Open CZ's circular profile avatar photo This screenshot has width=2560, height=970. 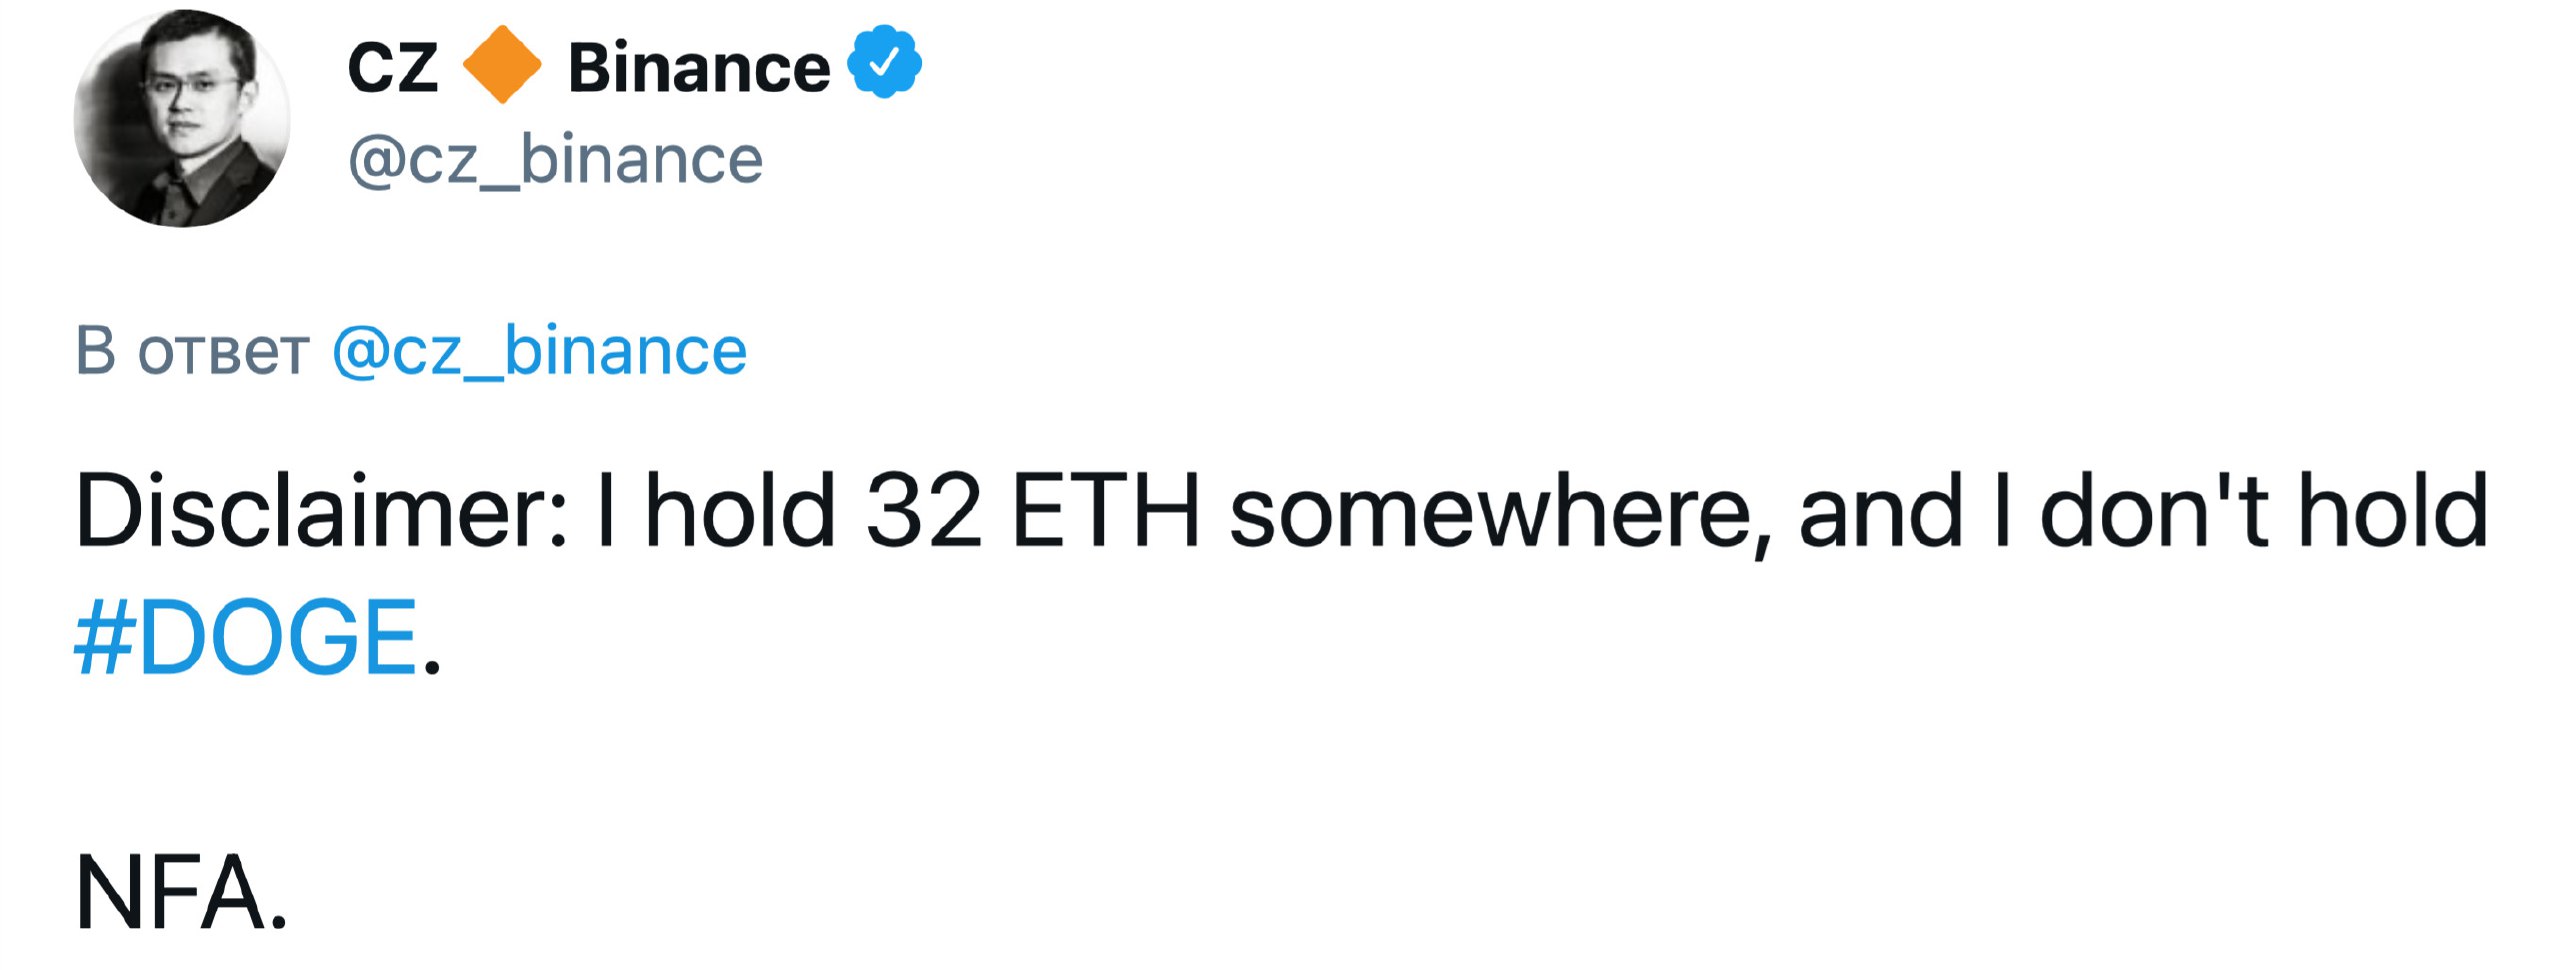tap(182, 119)
